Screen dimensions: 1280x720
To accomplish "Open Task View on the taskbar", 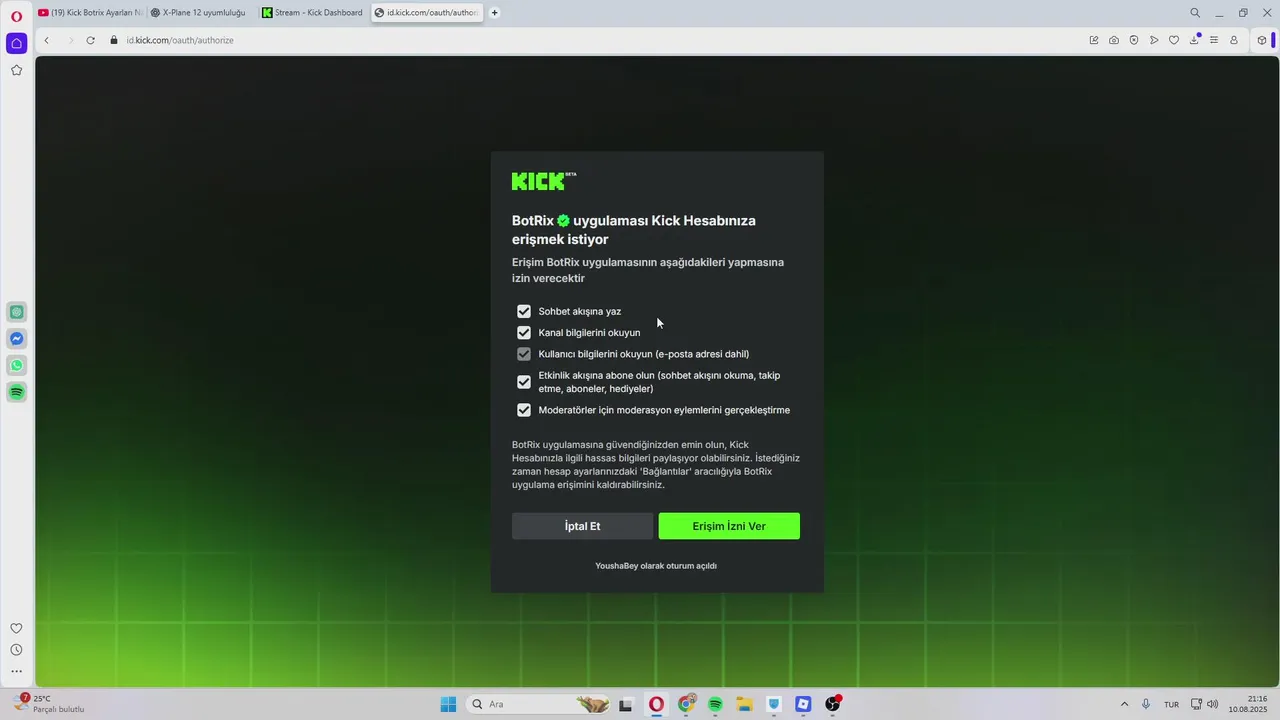I will 626,704.
